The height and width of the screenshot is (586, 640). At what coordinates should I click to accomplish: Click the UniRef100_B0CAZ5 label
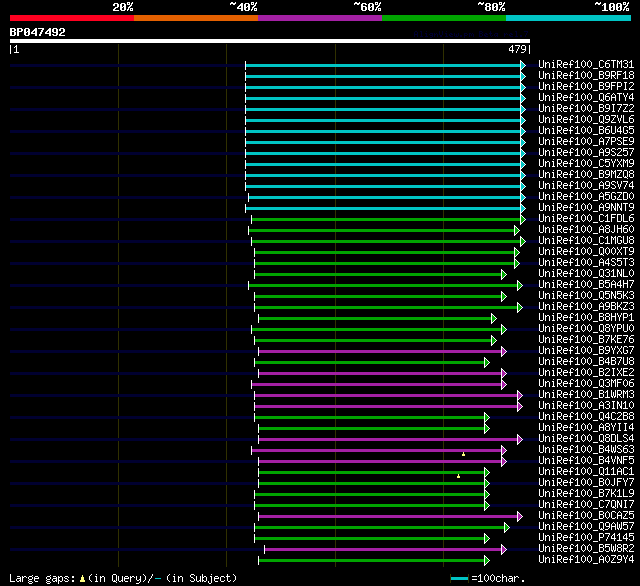[586, 516]
